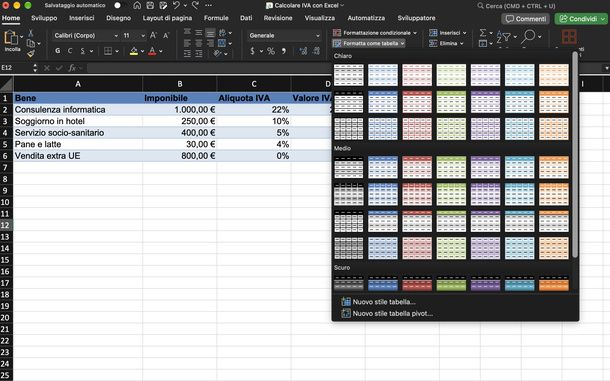Select the first light blue style under Chiaro
The width and height of the screenshot is (610, 381).
coord(383,75)
